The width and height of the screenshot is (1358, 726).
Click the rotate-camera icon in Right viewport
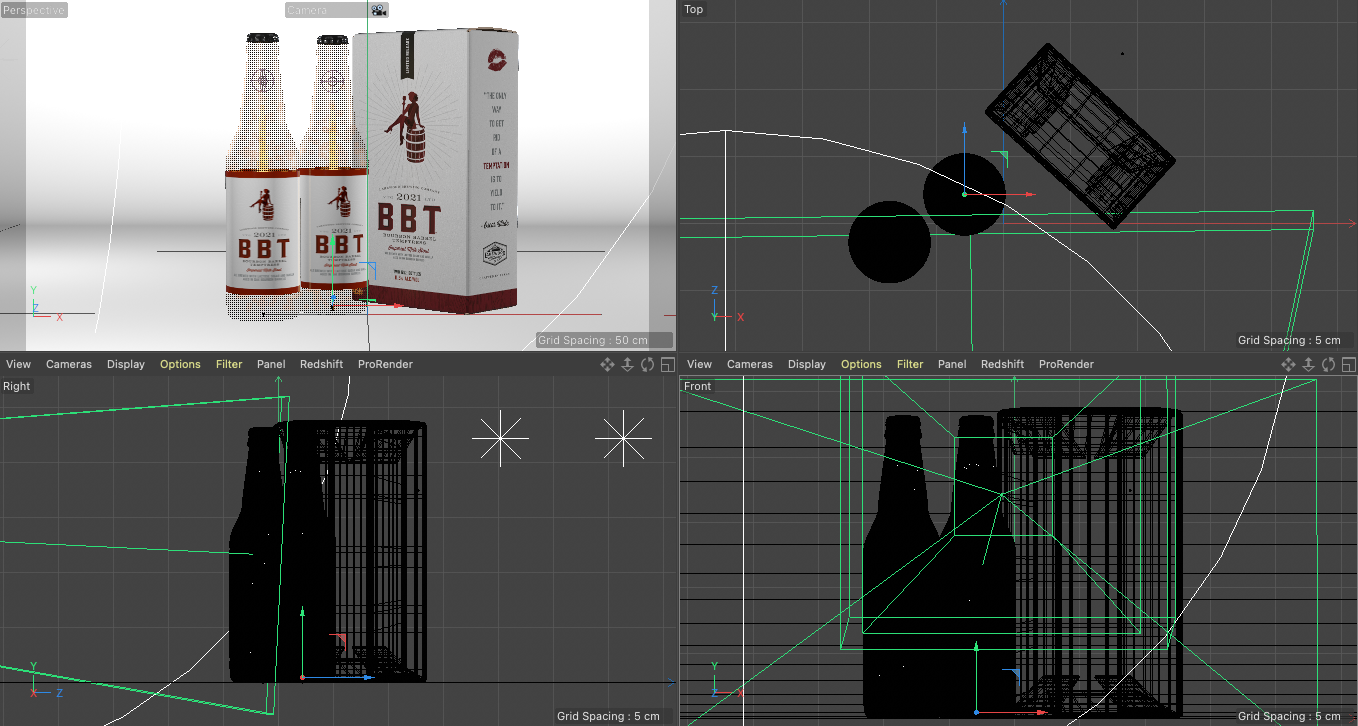coord(648,364)
